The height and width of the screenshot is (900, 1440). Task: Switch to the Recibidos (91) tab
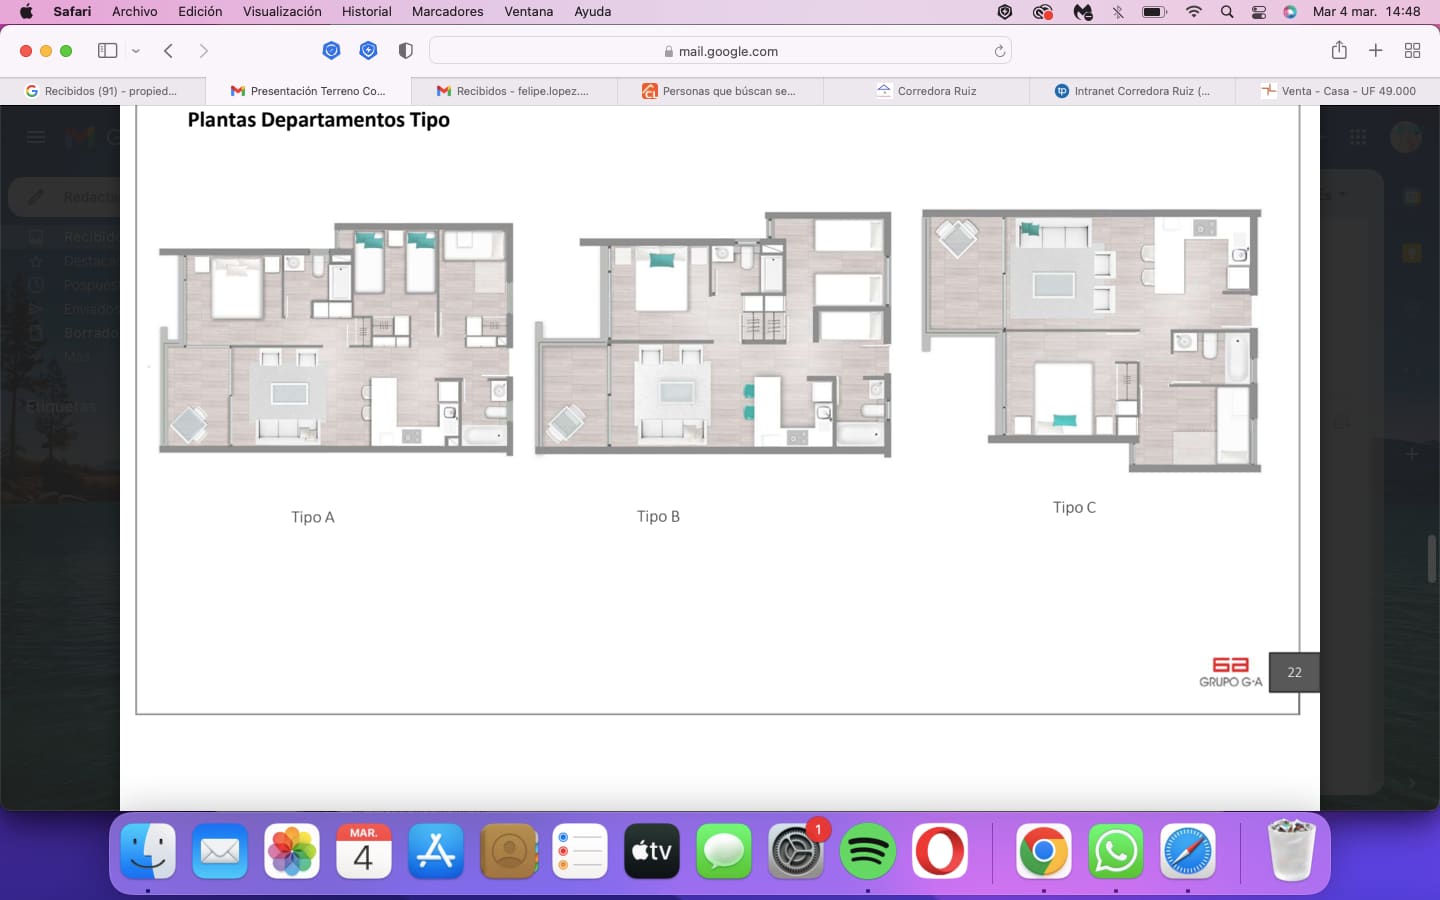pyautogui.click(x=103, y=91)
